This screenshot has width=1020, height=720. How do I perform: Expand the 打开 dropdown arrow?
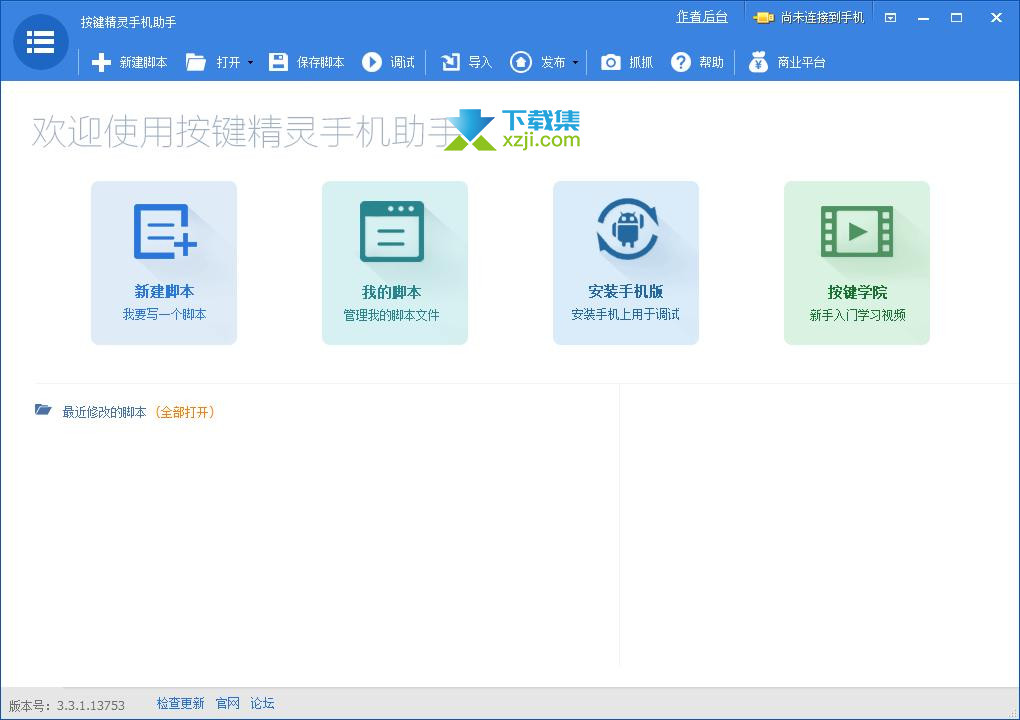[250, 62]
